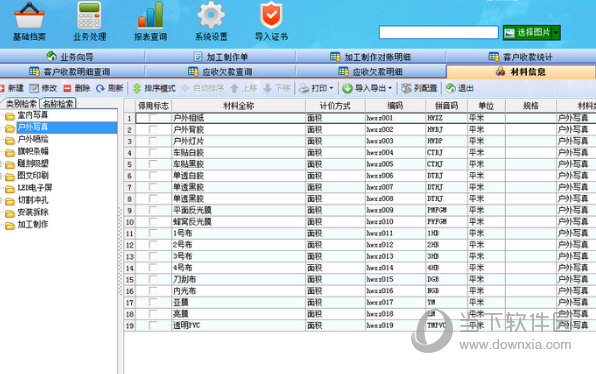Click the 刷新 refresh icon
This screenshot has width=596, height=374.
click(x=100, y=89)
